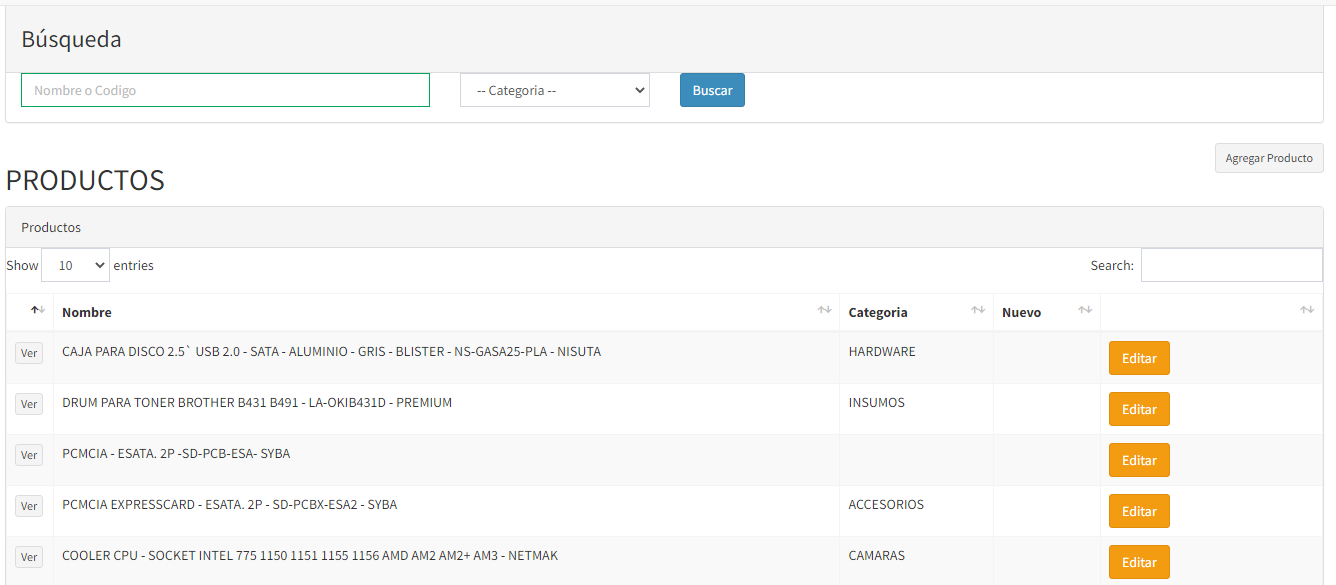Open the Categoria search dropdown
The image size is (1336, 585).
point(555,90)
